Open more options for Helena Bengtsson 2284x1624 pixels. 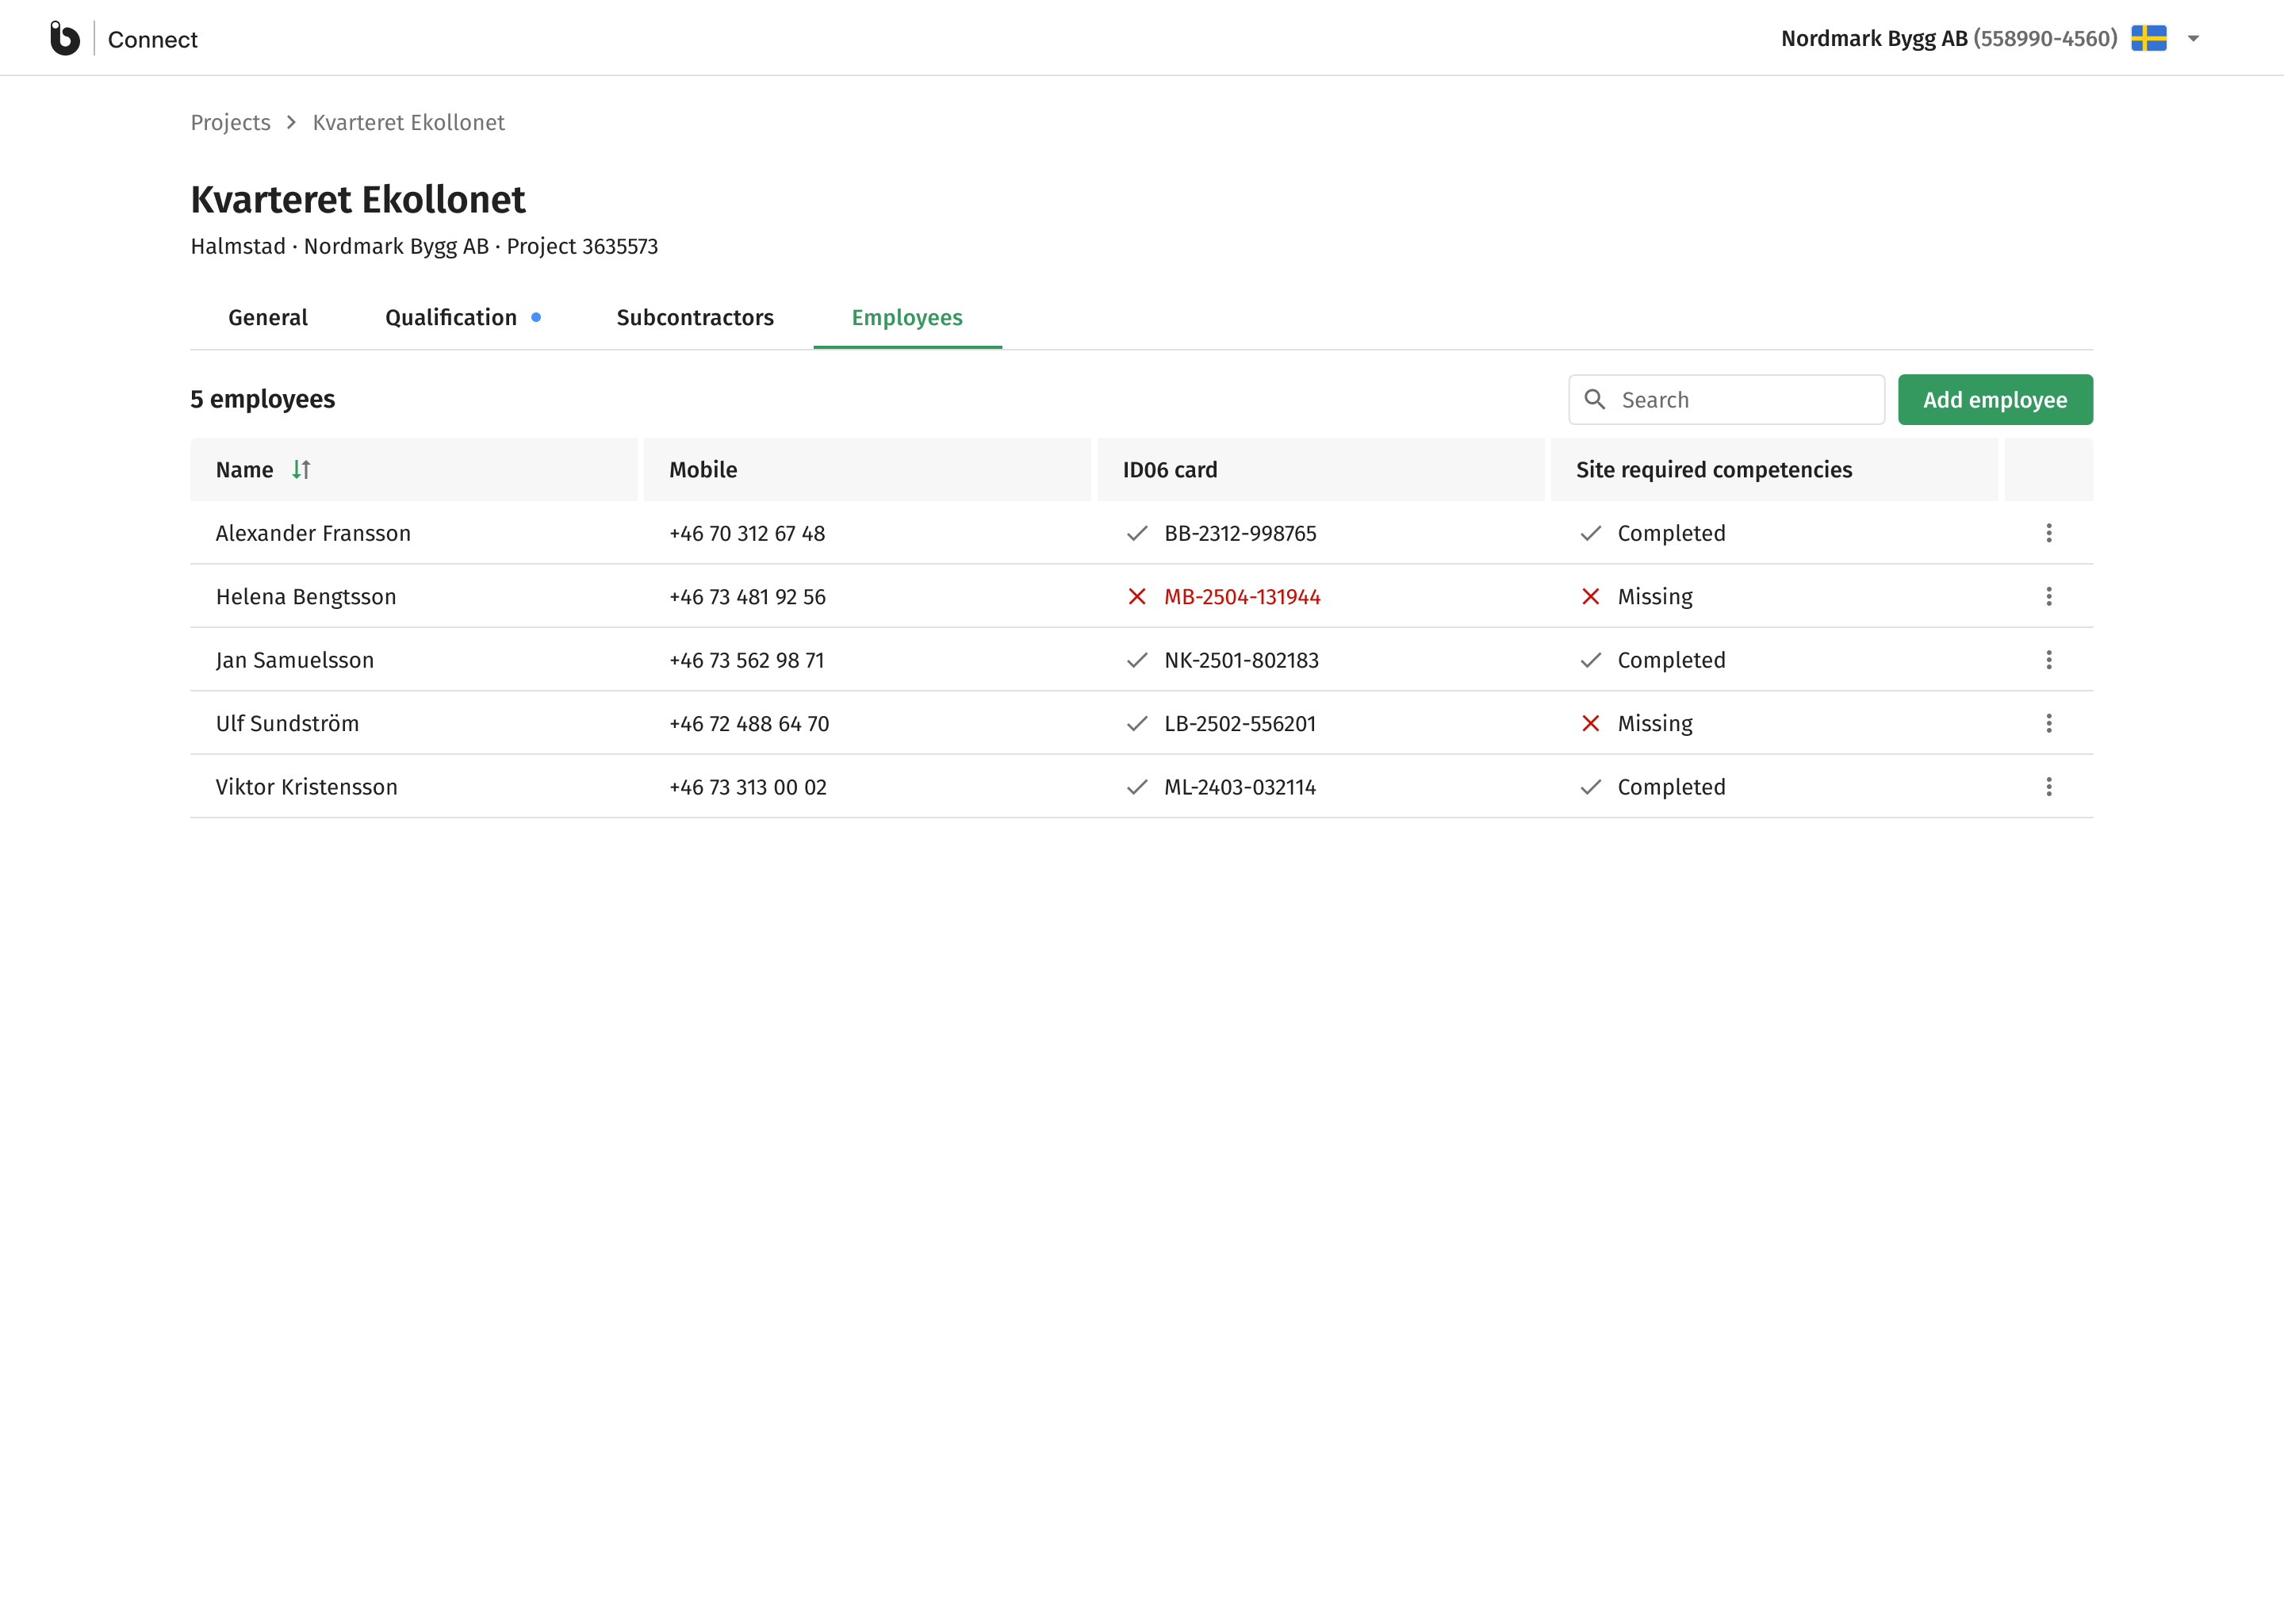click(2049, 596)
